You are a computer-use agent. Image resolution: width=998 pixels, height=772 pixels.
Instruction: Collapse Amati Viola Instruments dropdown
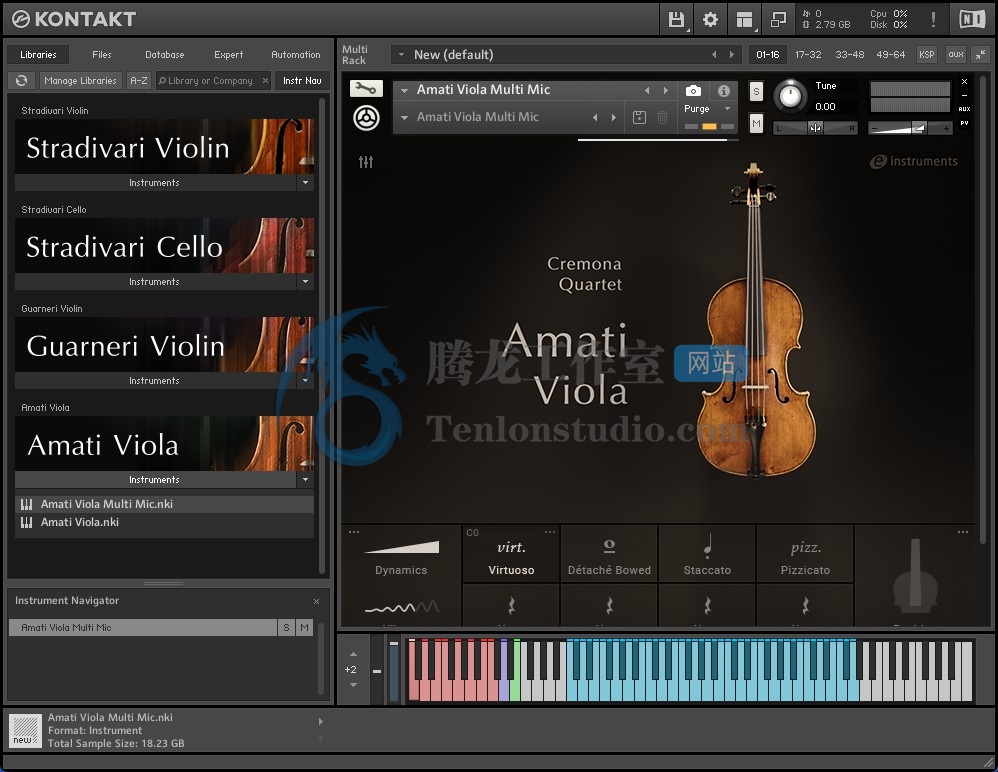[x=306, y=480]
